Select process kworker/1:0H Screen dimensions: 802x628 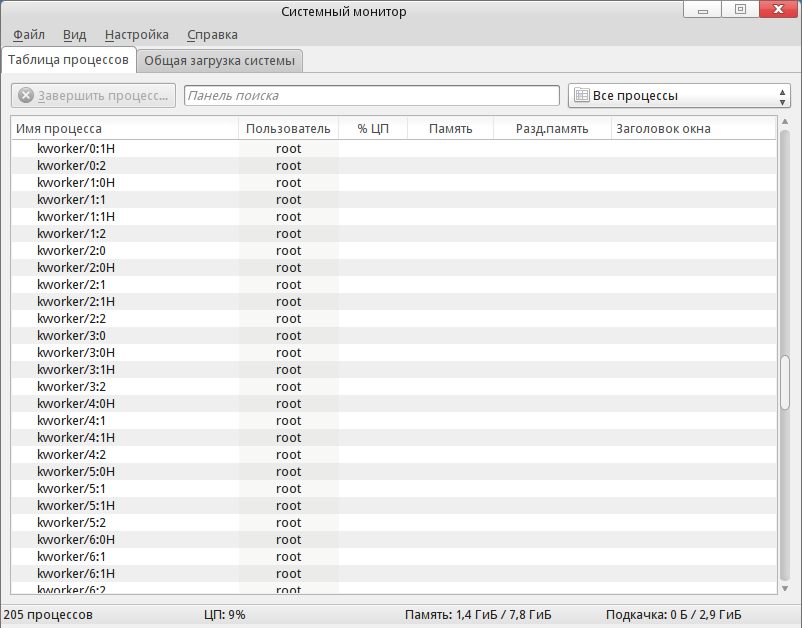pos(394,183)
